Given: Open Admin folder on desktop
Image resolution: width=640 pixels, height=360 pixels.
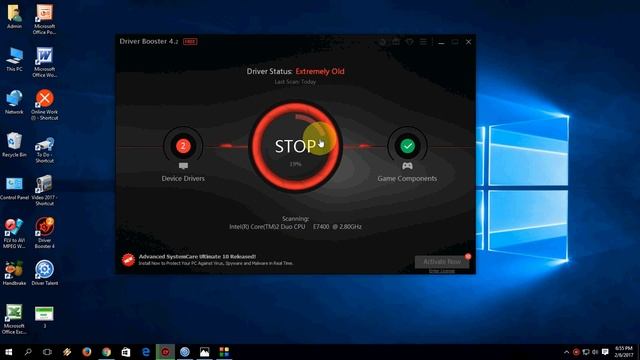Looking at the screenshot, I should click(x=14, y=17).
